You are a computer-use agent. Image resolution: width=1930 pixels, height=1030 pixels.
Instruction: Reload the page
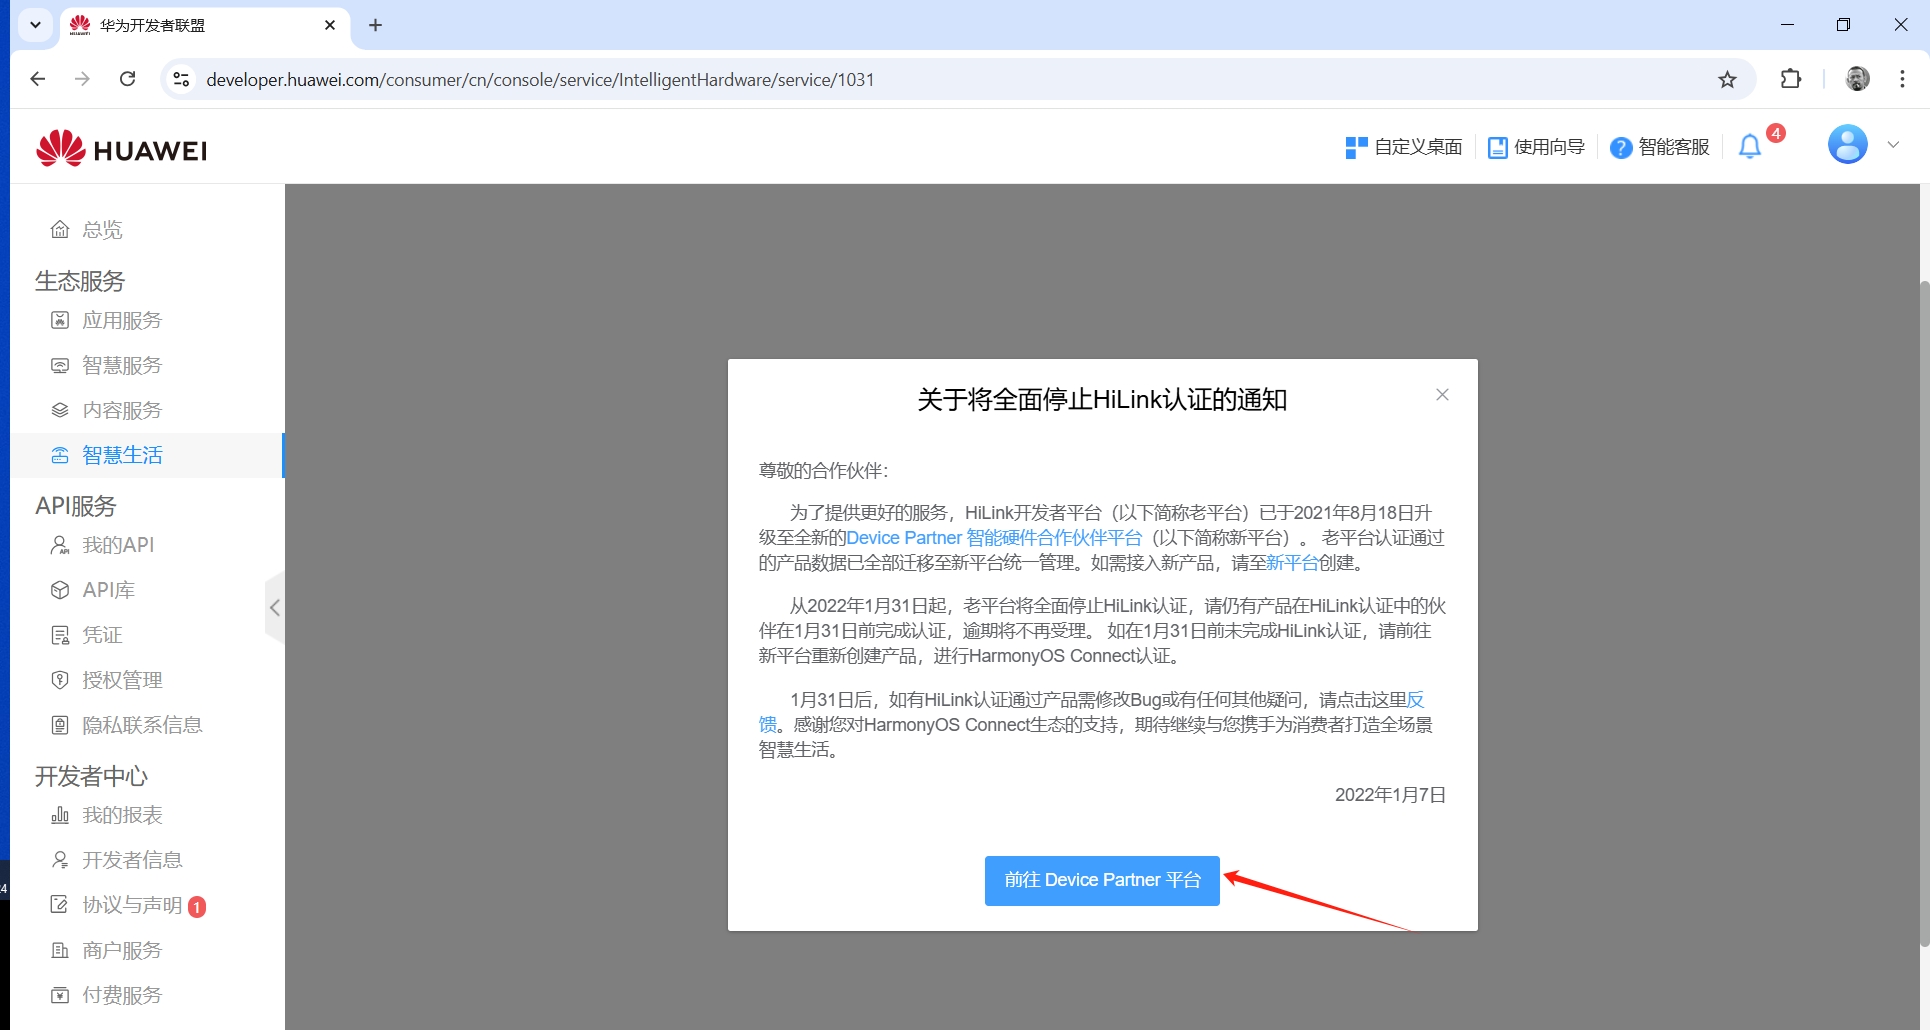[127, 79]
